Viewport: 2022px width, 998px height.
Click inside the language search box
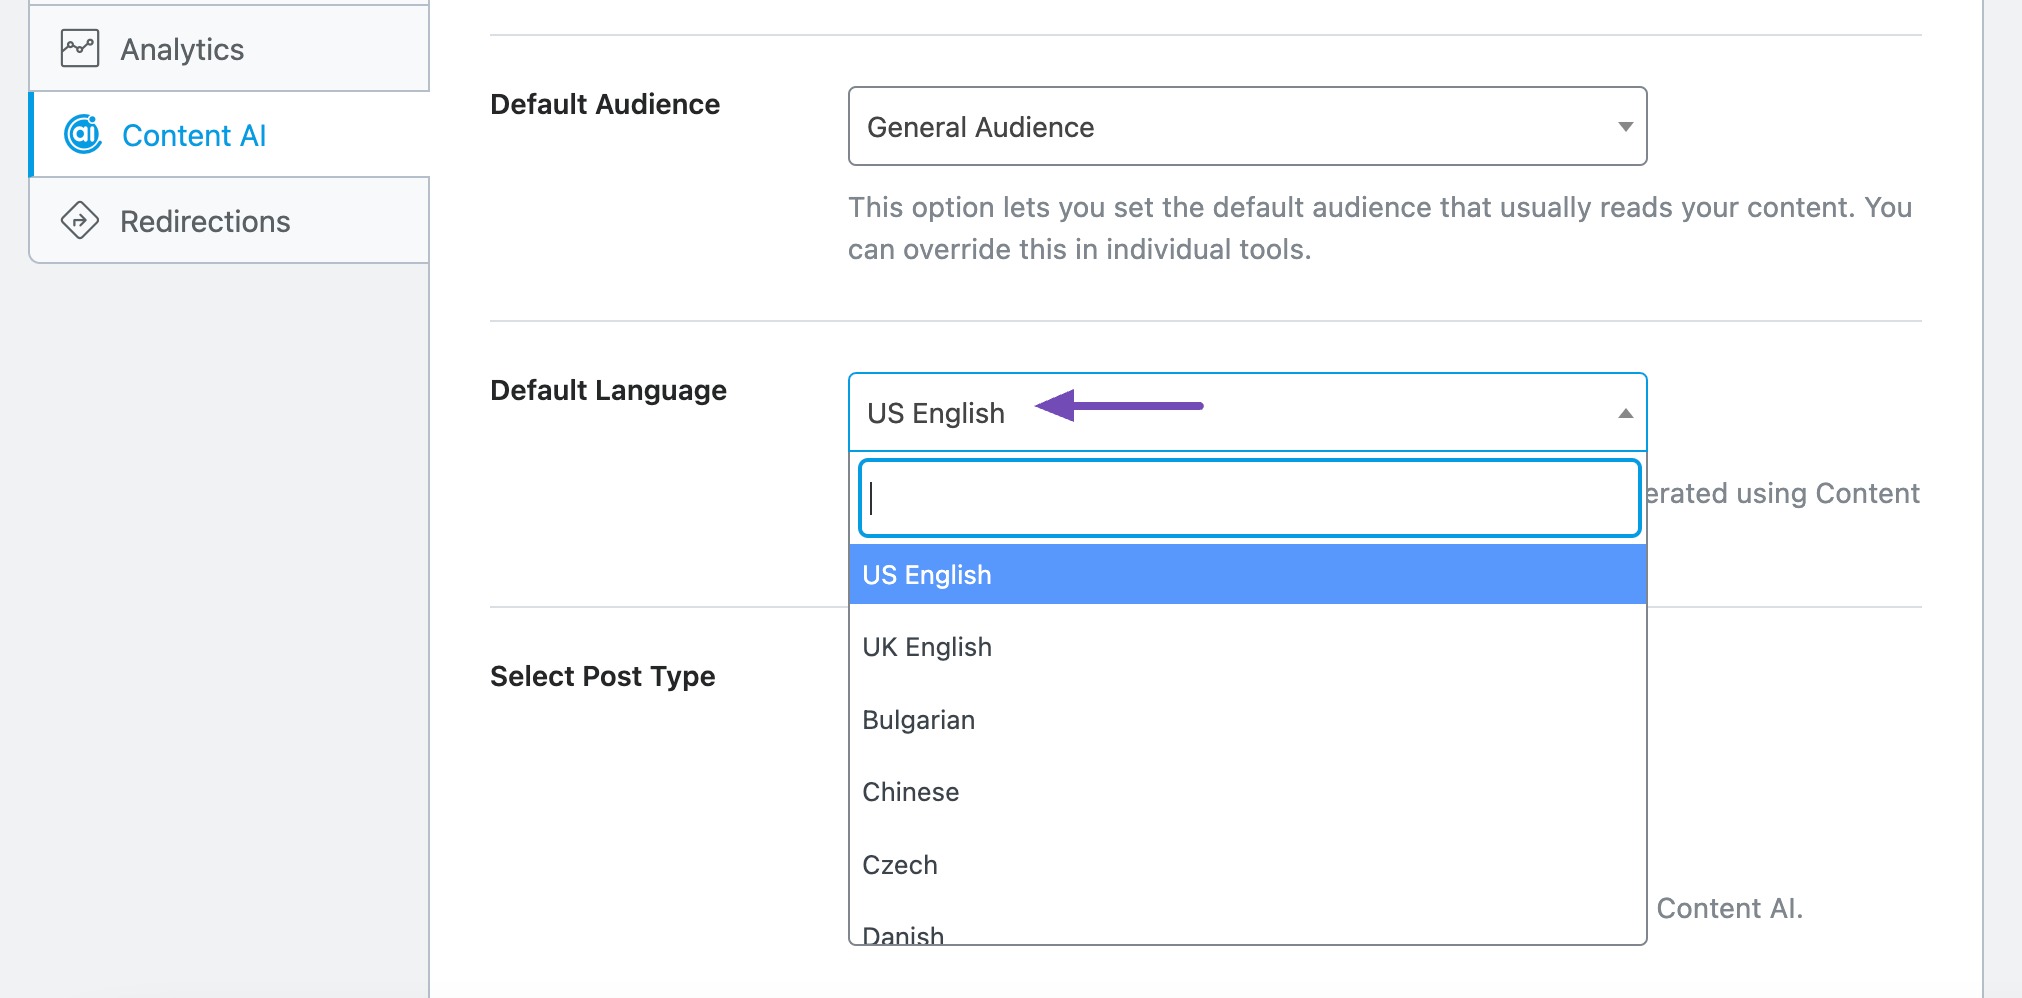1248,497
